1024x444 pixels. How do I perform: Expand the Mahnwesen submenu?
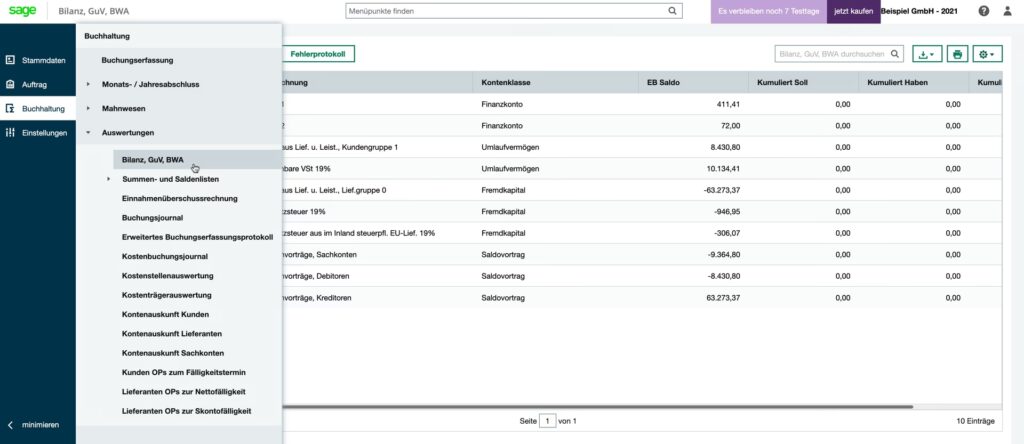(88, 108)
